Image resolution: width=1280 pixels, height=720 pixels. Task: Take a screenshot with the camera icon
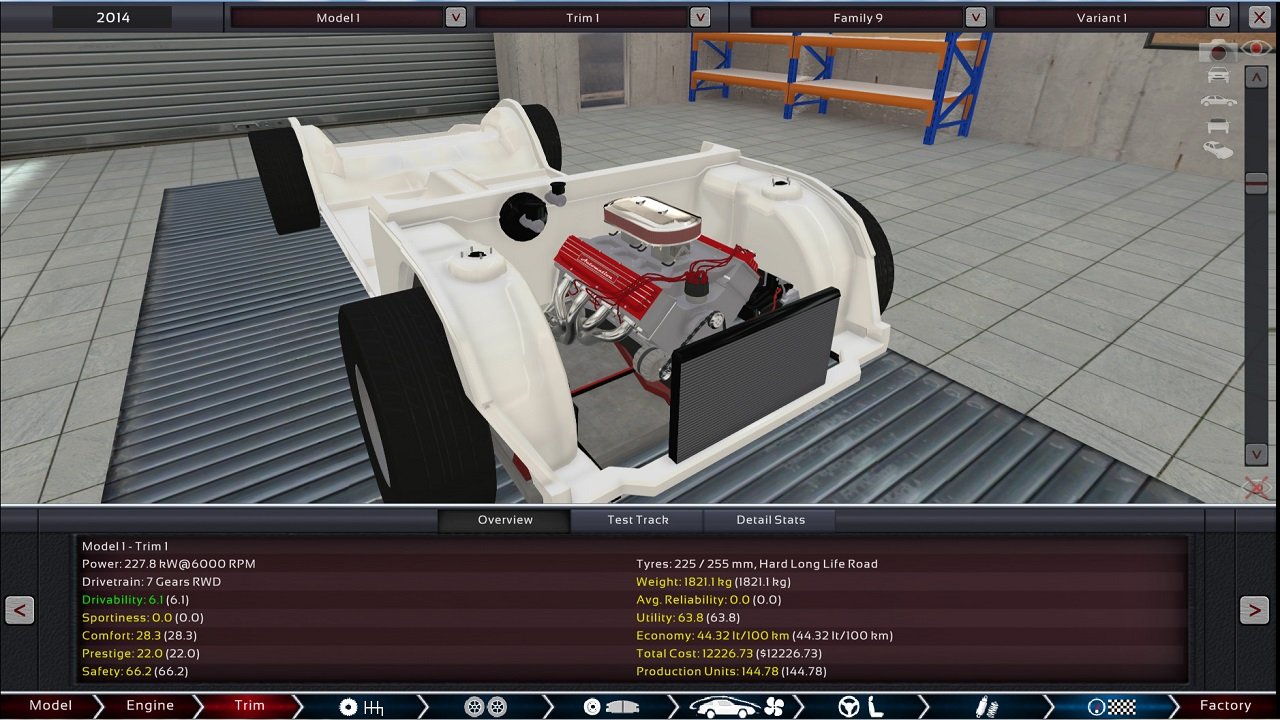1217,50
